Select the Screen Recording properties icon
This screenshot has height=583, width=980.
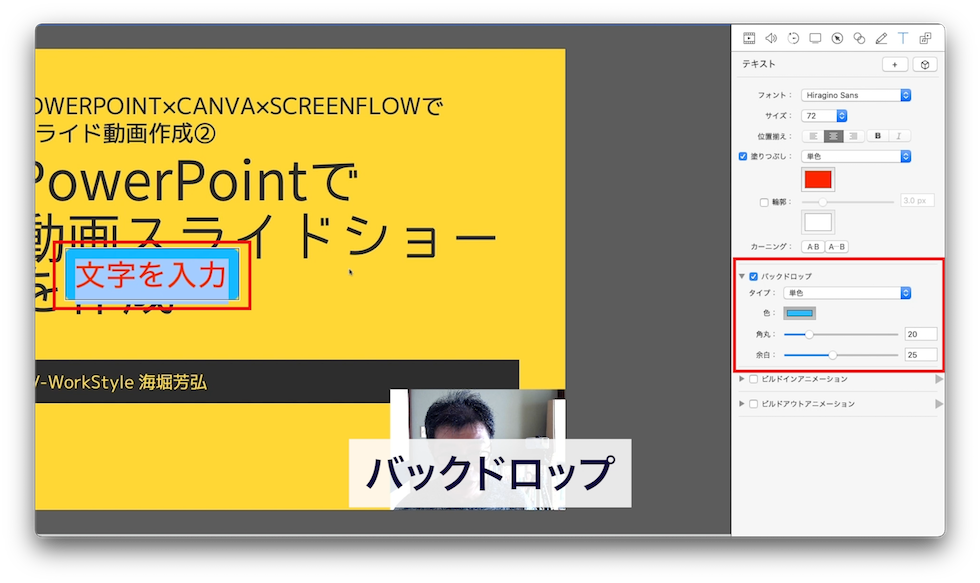[816, 37]
